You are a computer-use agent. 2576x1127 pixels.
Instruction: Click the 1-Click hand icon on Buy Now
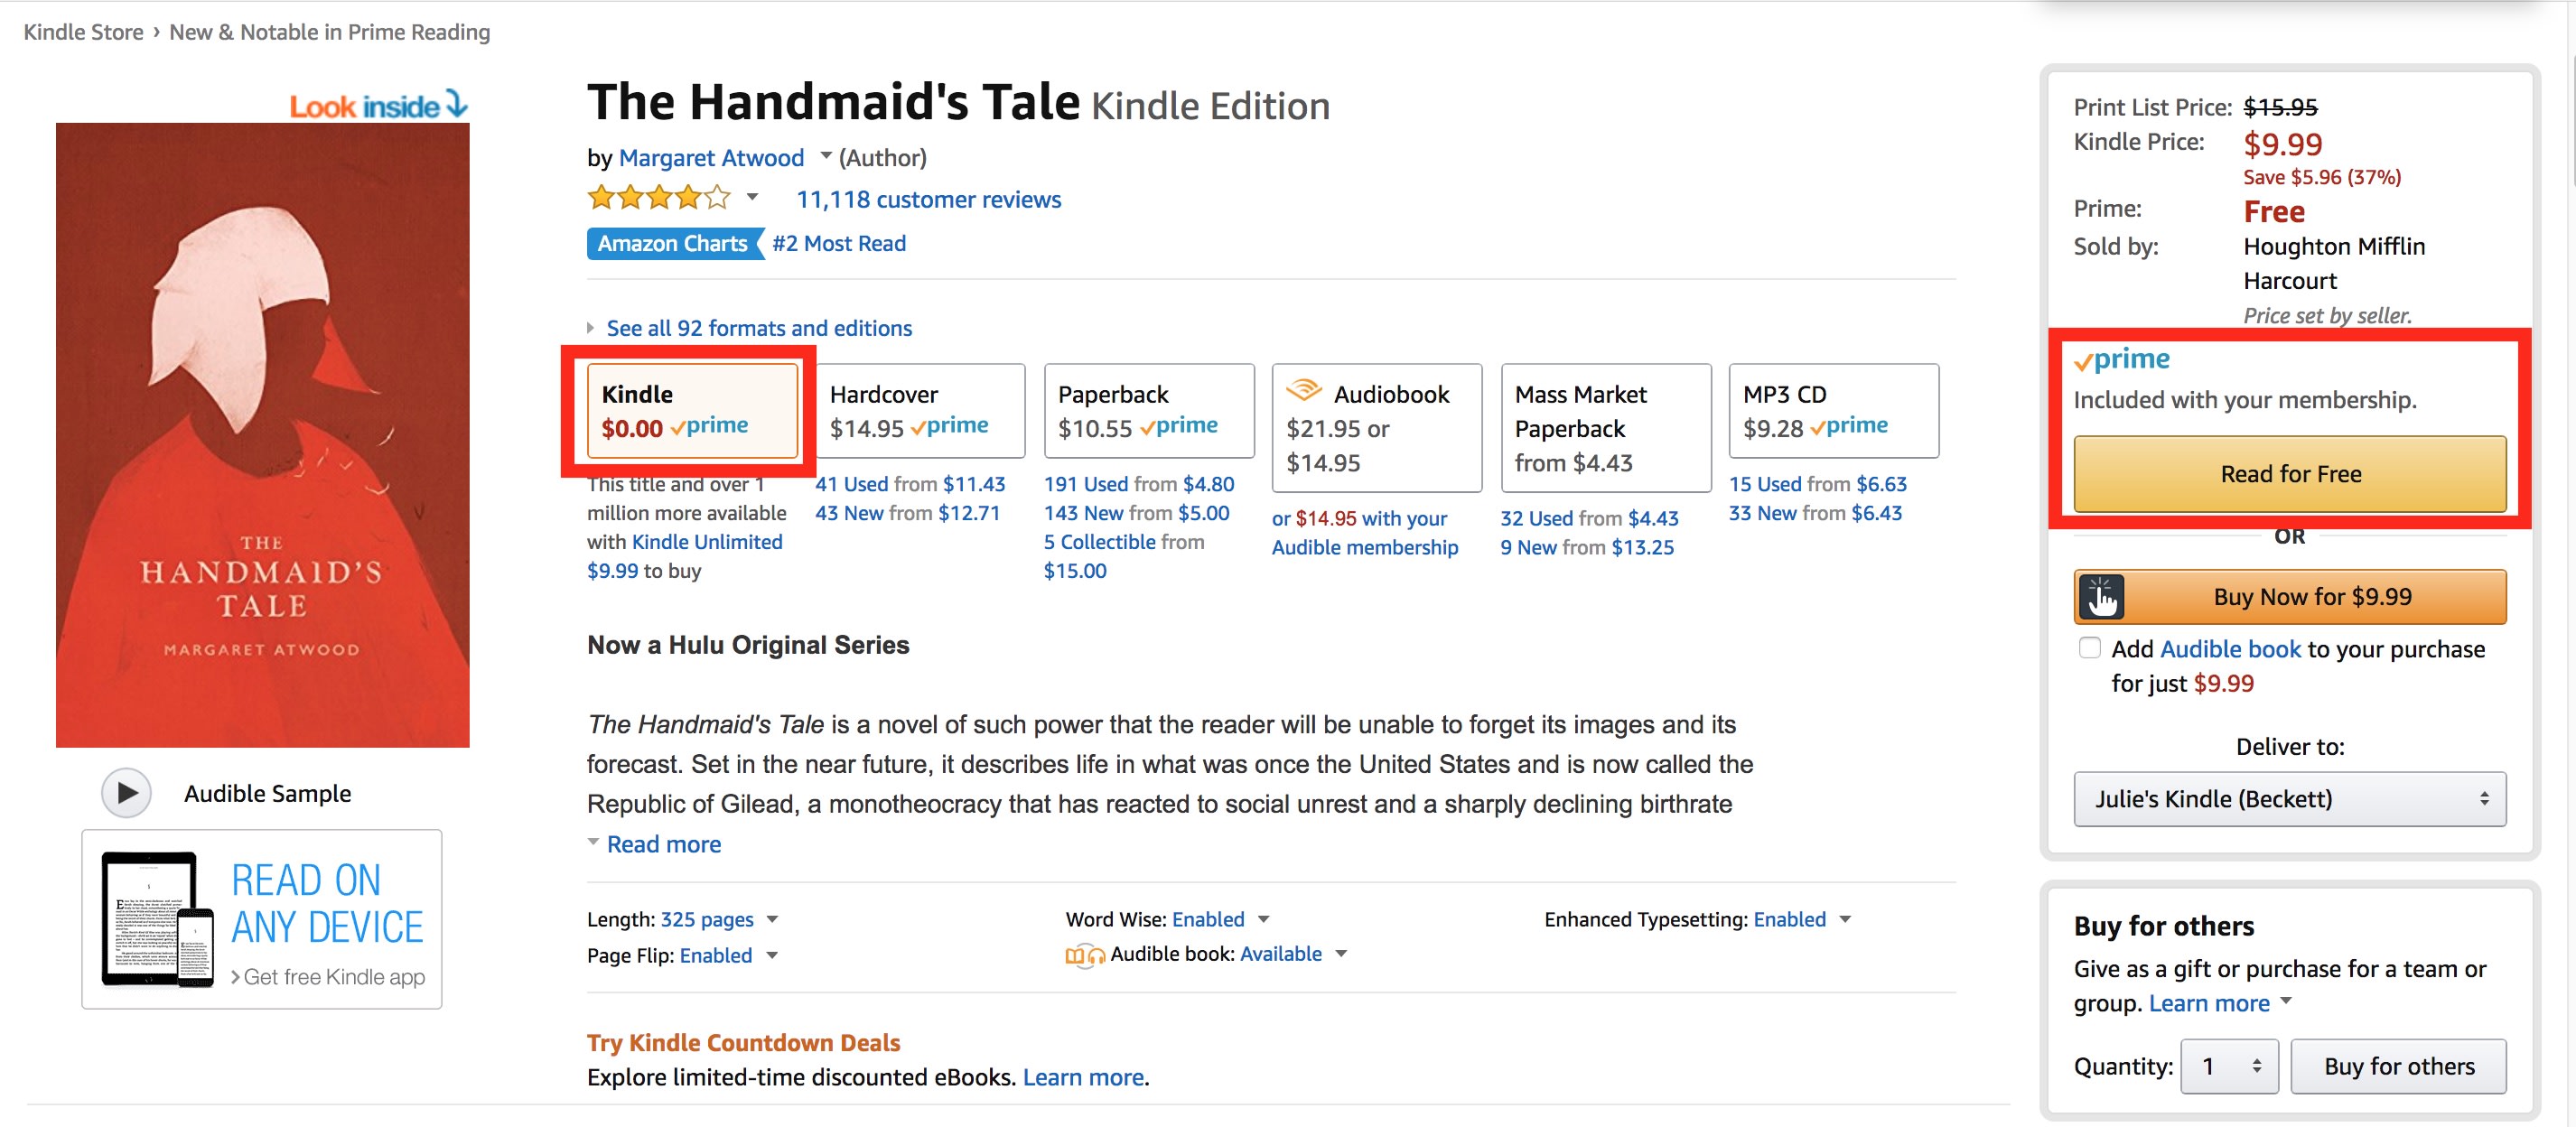click(2101, 597)
